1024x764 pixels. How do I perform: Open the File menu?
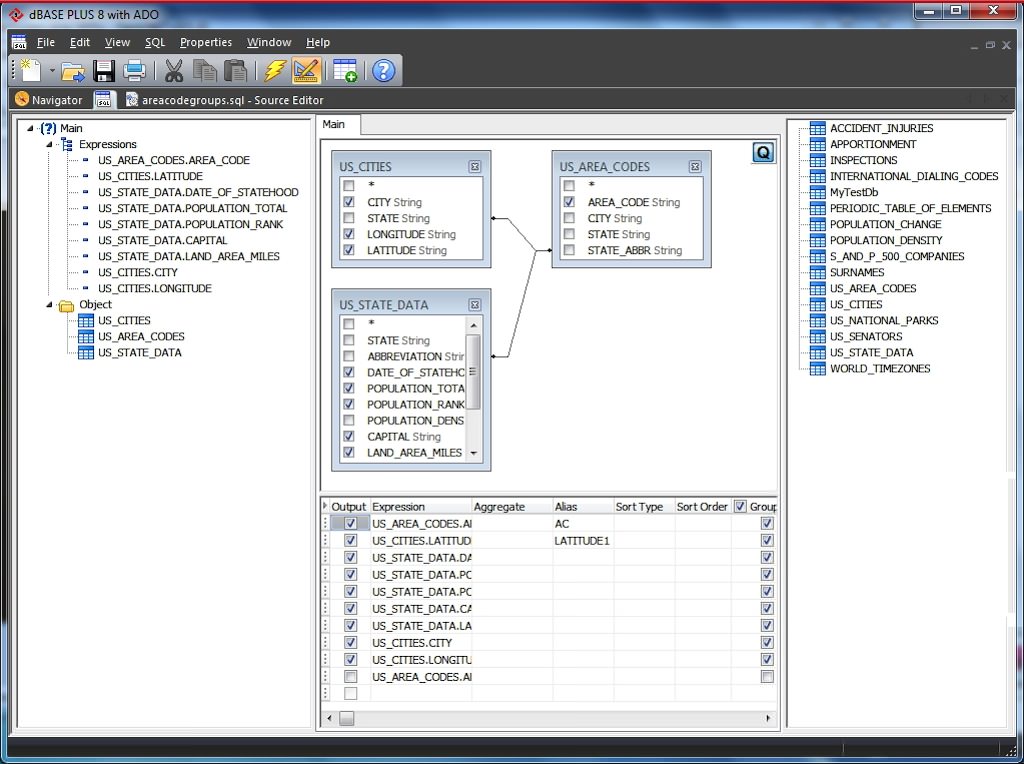[46, 42]
